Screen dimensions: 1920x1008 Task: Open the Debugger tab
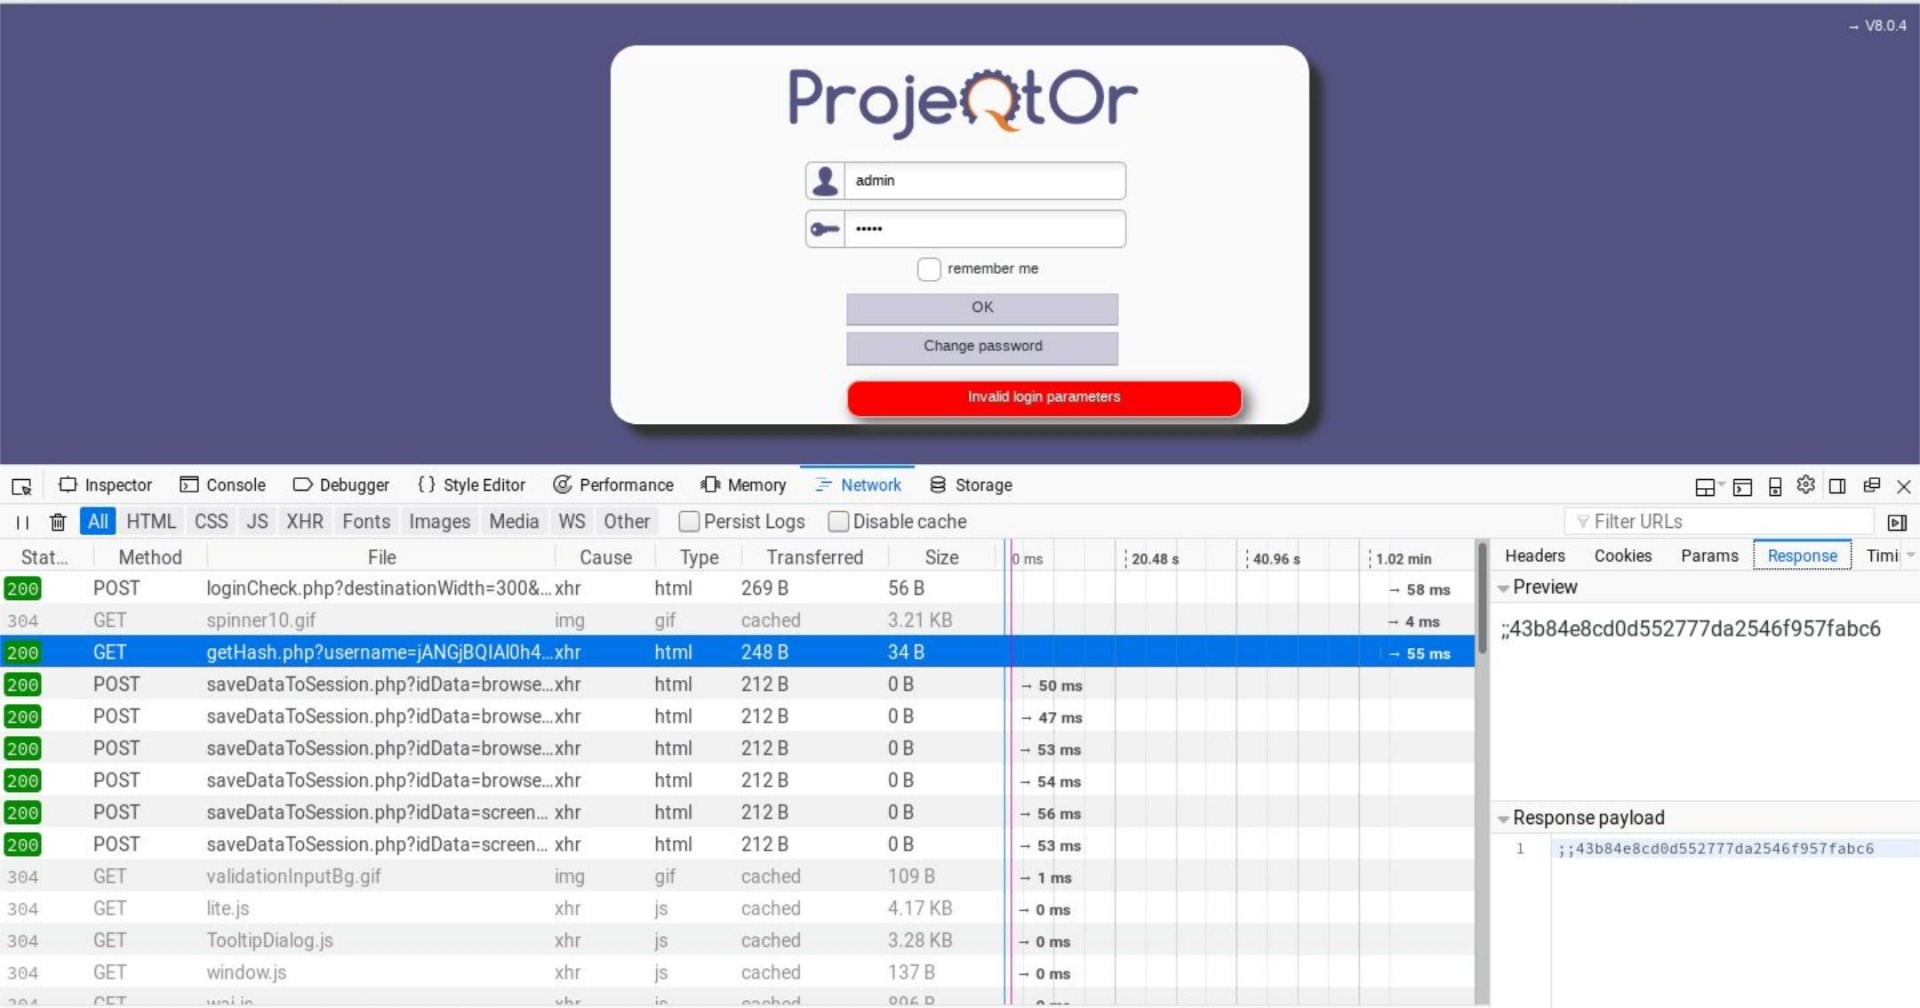click(341, 485)
